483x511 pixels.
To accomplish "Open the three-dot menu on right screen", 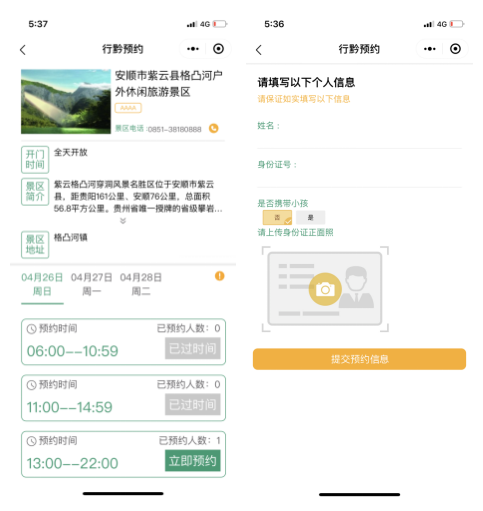I will 430,49.
